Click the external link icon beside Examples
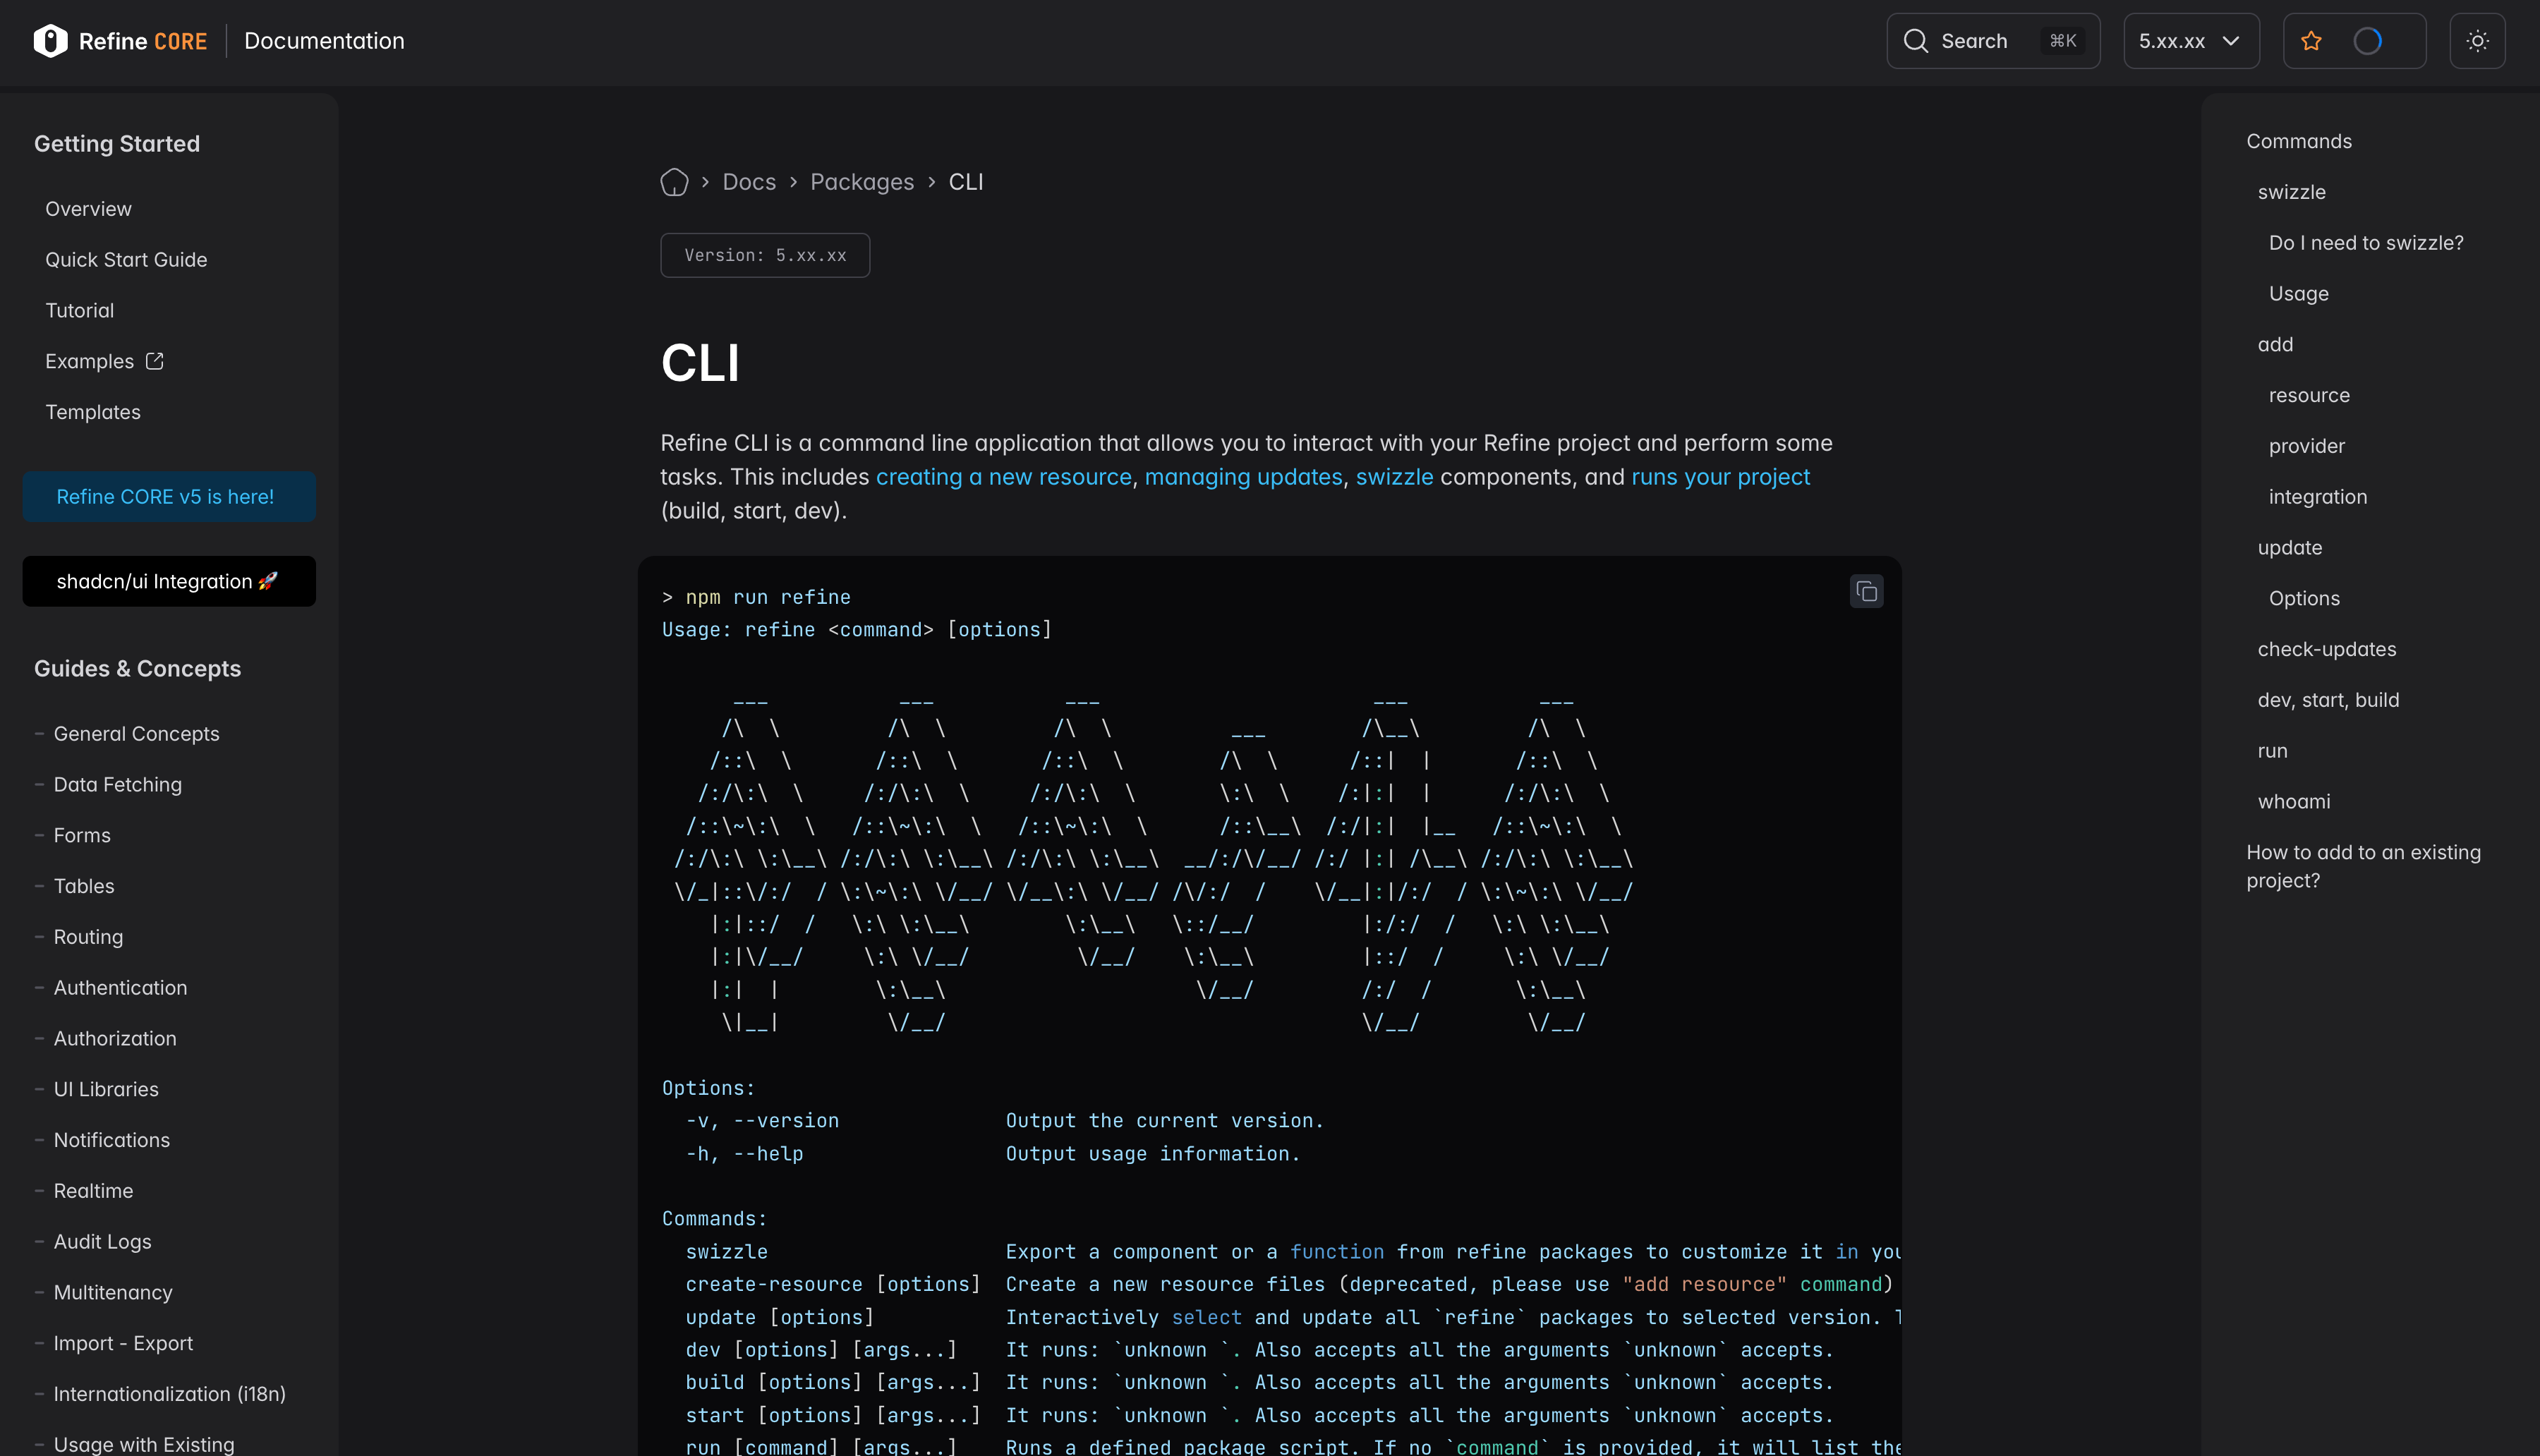The height and width of the screenshot is (1456, 2540). pyautogui.click(x=155, y=361)
